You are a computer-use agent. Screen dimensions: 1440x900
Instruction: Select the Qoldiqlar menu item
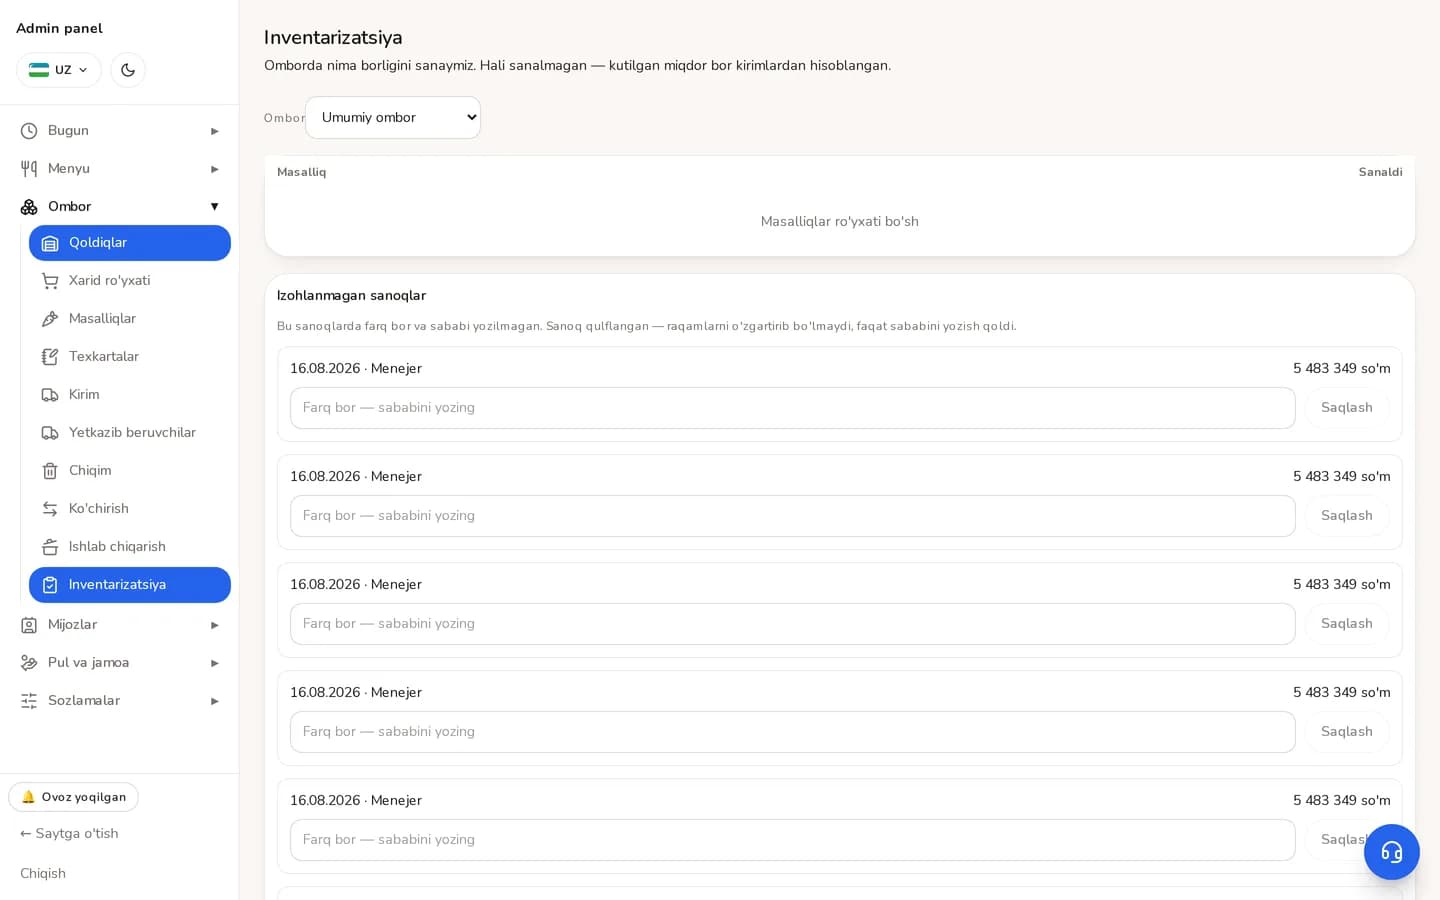130,243
